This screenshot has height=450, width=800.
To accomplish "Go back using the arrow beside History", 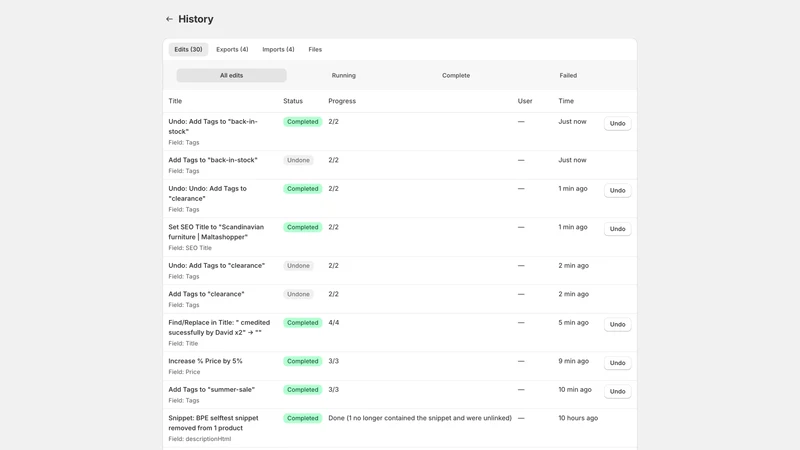I will [x=169, y=19].
